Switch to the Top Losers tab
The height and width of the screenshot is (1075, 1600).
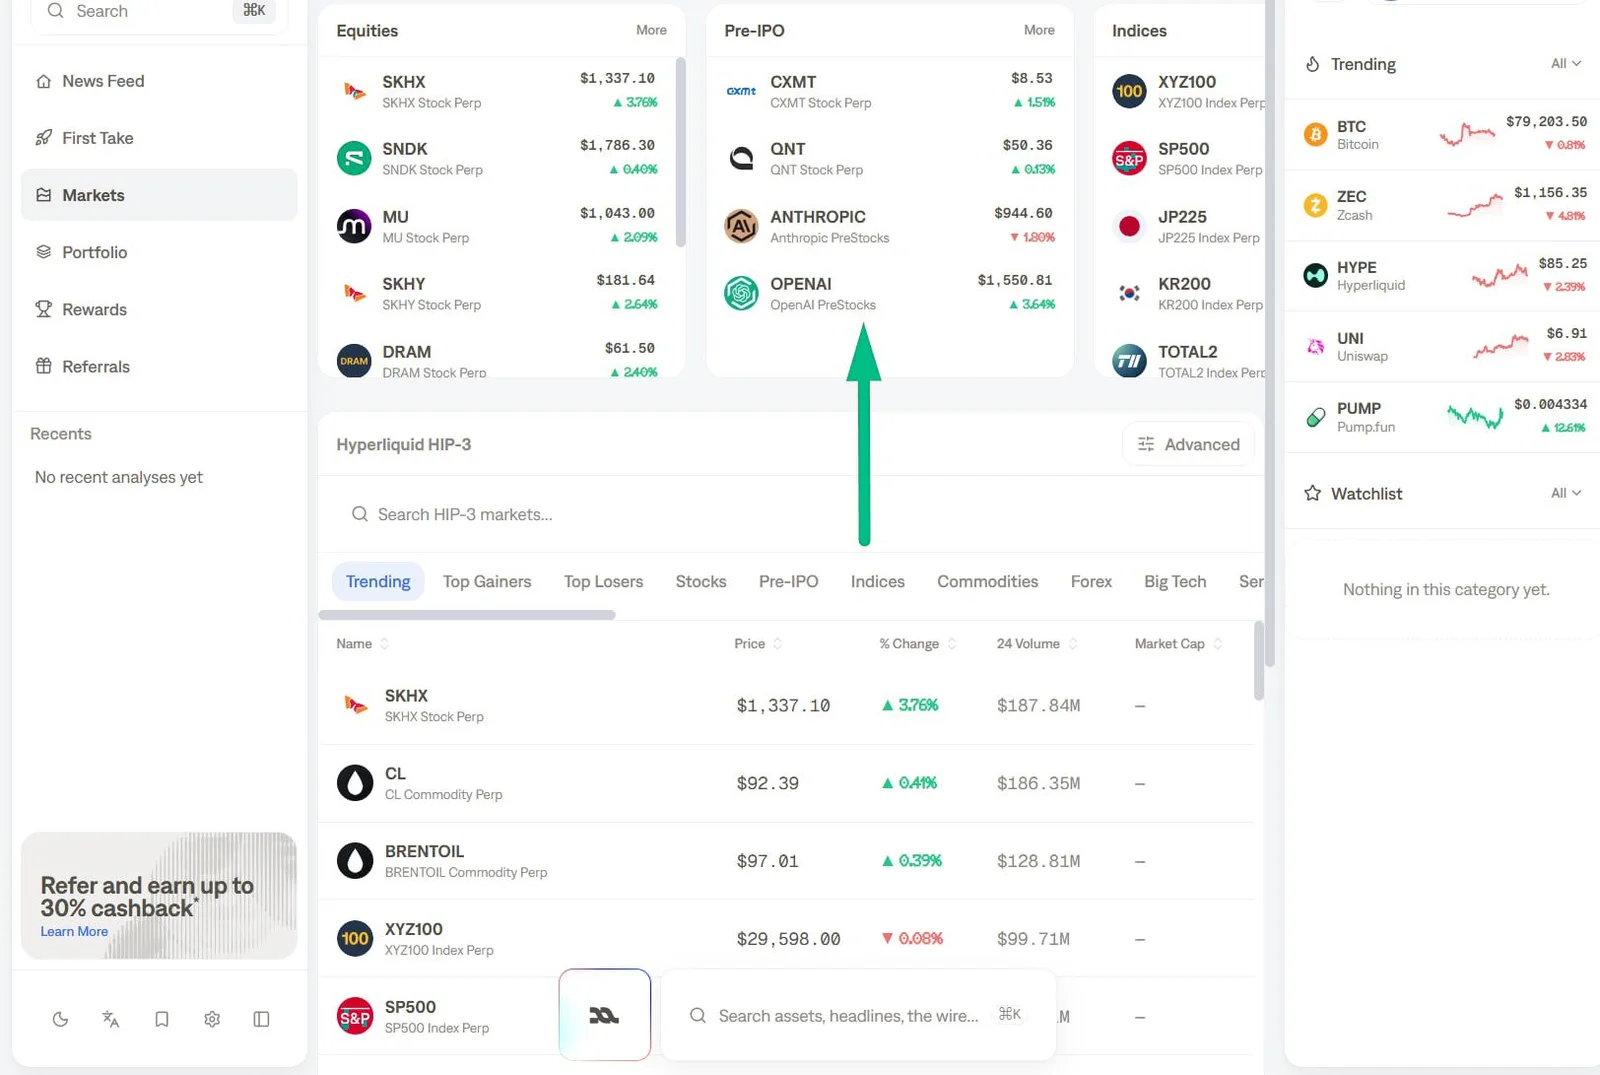point(603,582)
